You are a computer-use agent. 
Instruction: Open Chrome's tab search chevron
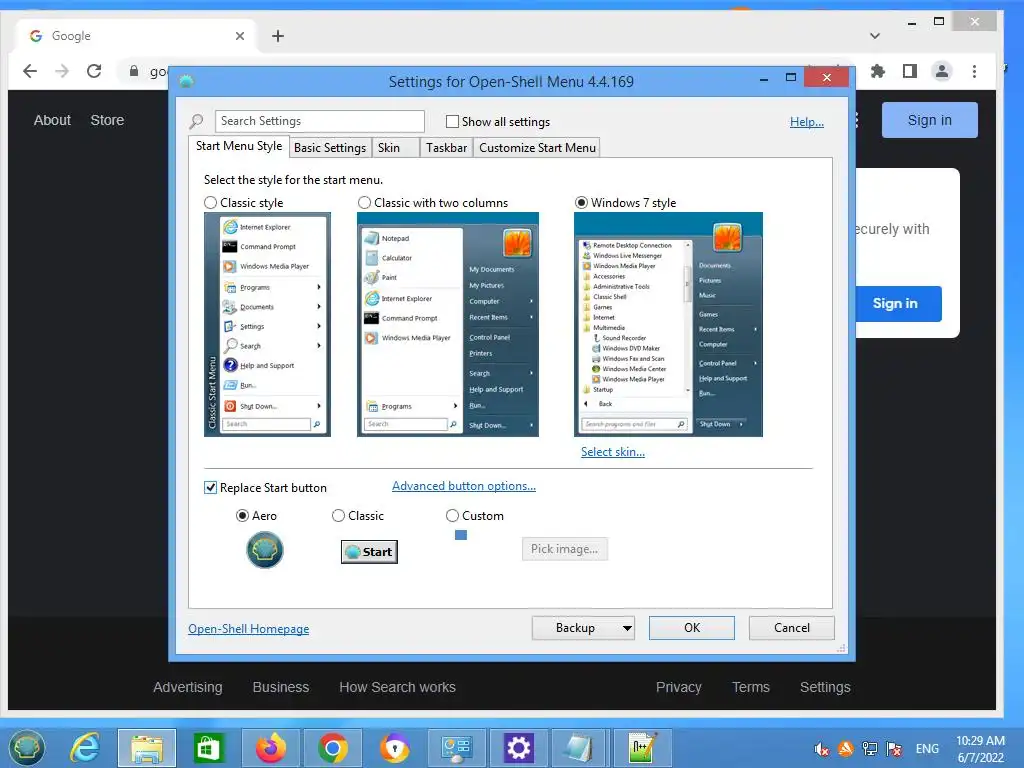coord(875,36)
